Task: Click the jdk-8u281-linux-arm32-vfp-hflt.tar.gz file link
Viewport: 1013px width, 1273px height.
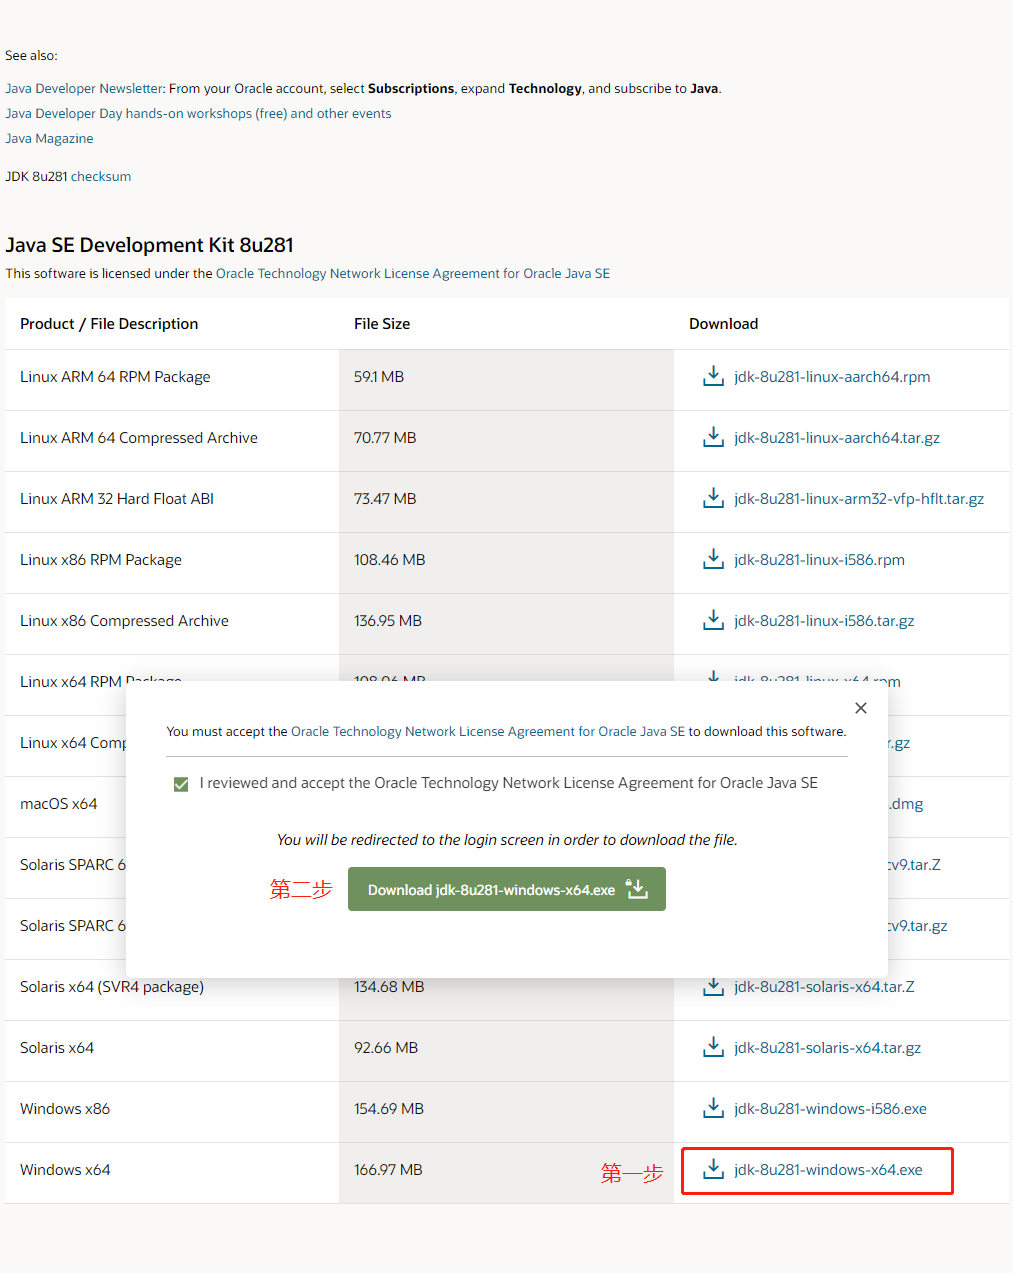Action: [858, 499]
